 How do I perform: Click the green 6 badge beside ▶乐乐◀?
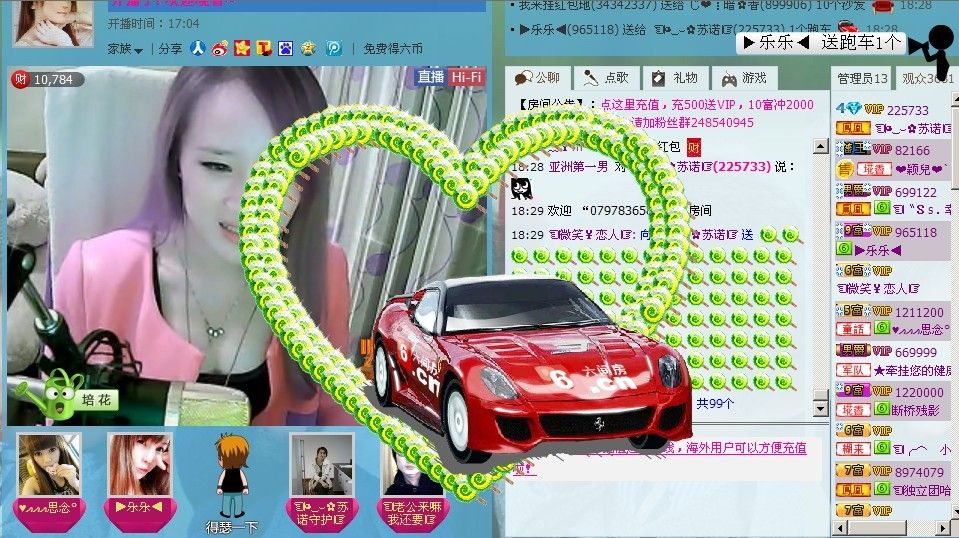tap(844, 249)
